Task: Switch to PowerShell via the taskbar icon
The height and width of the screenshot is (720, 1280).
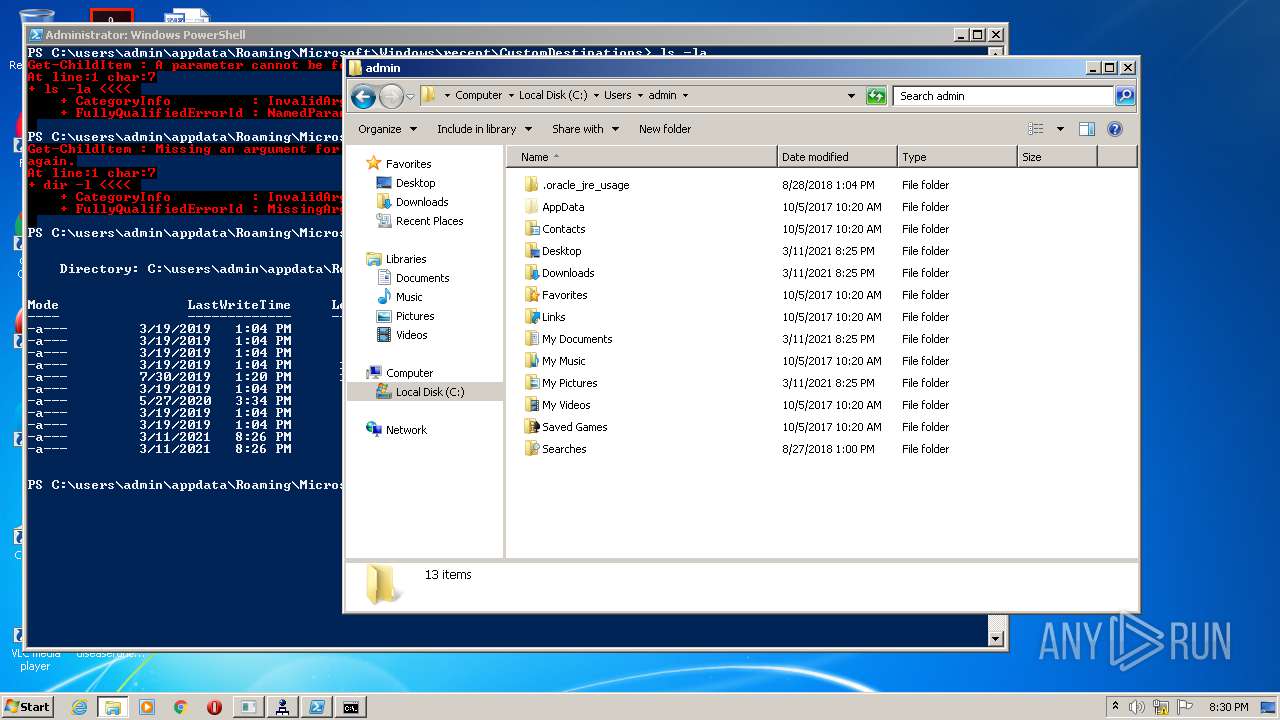Action: point(316,707)
